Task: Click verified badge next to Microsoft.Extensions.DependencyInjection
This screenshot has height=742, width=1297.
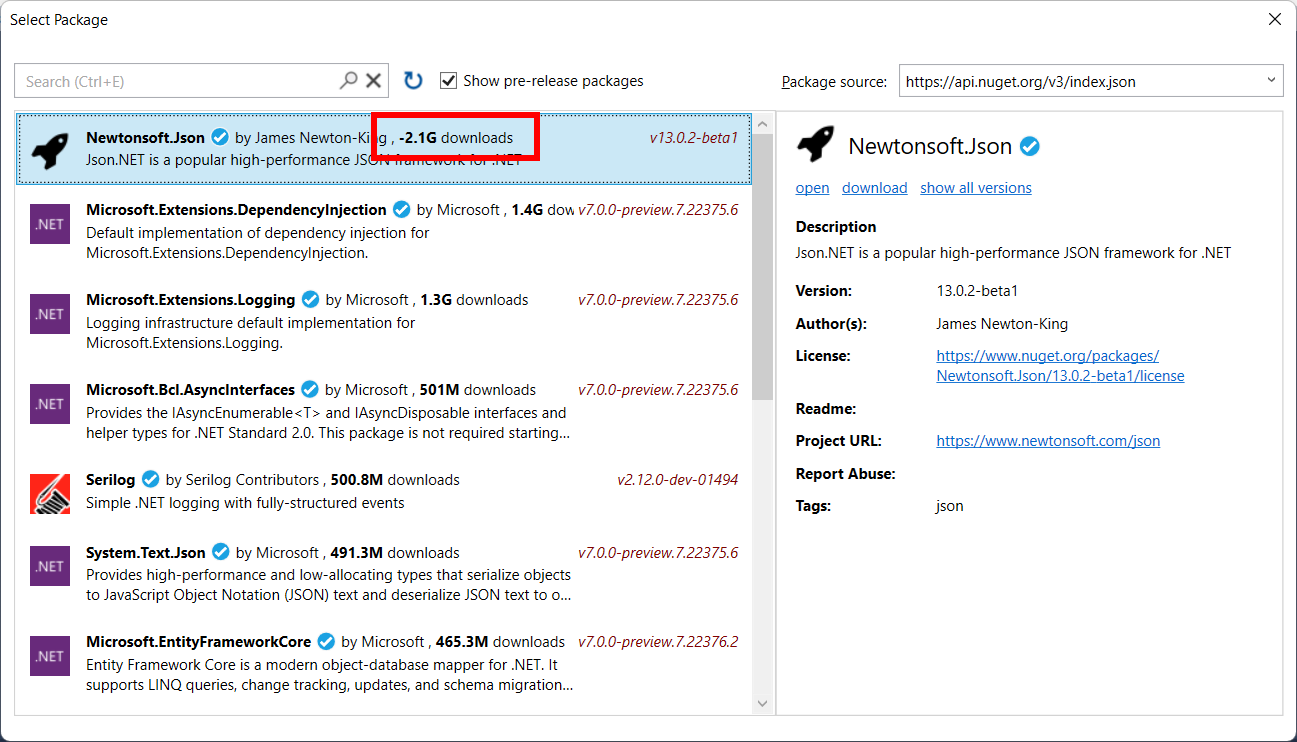Action: click(x=402, y=210)
